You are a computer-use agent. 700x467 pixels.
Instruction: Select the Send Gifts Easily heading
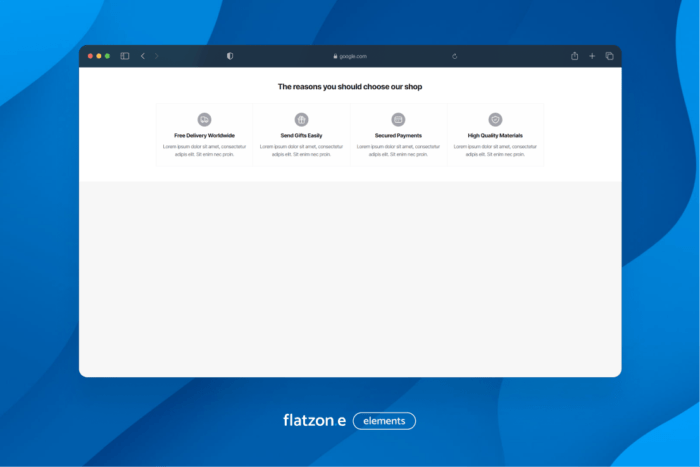[x=301, y=135]
